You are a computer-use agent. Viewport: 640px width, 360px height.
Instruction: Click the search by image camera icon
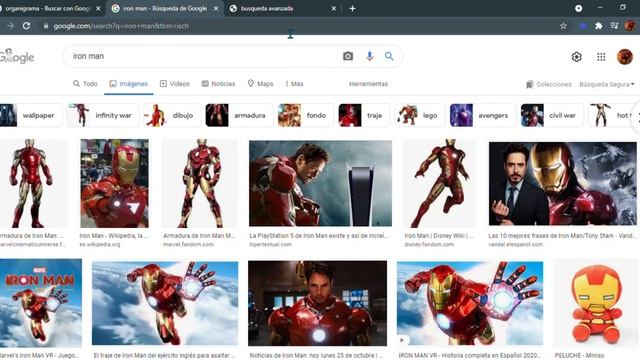pyautogui.click(x=348, y=56)
